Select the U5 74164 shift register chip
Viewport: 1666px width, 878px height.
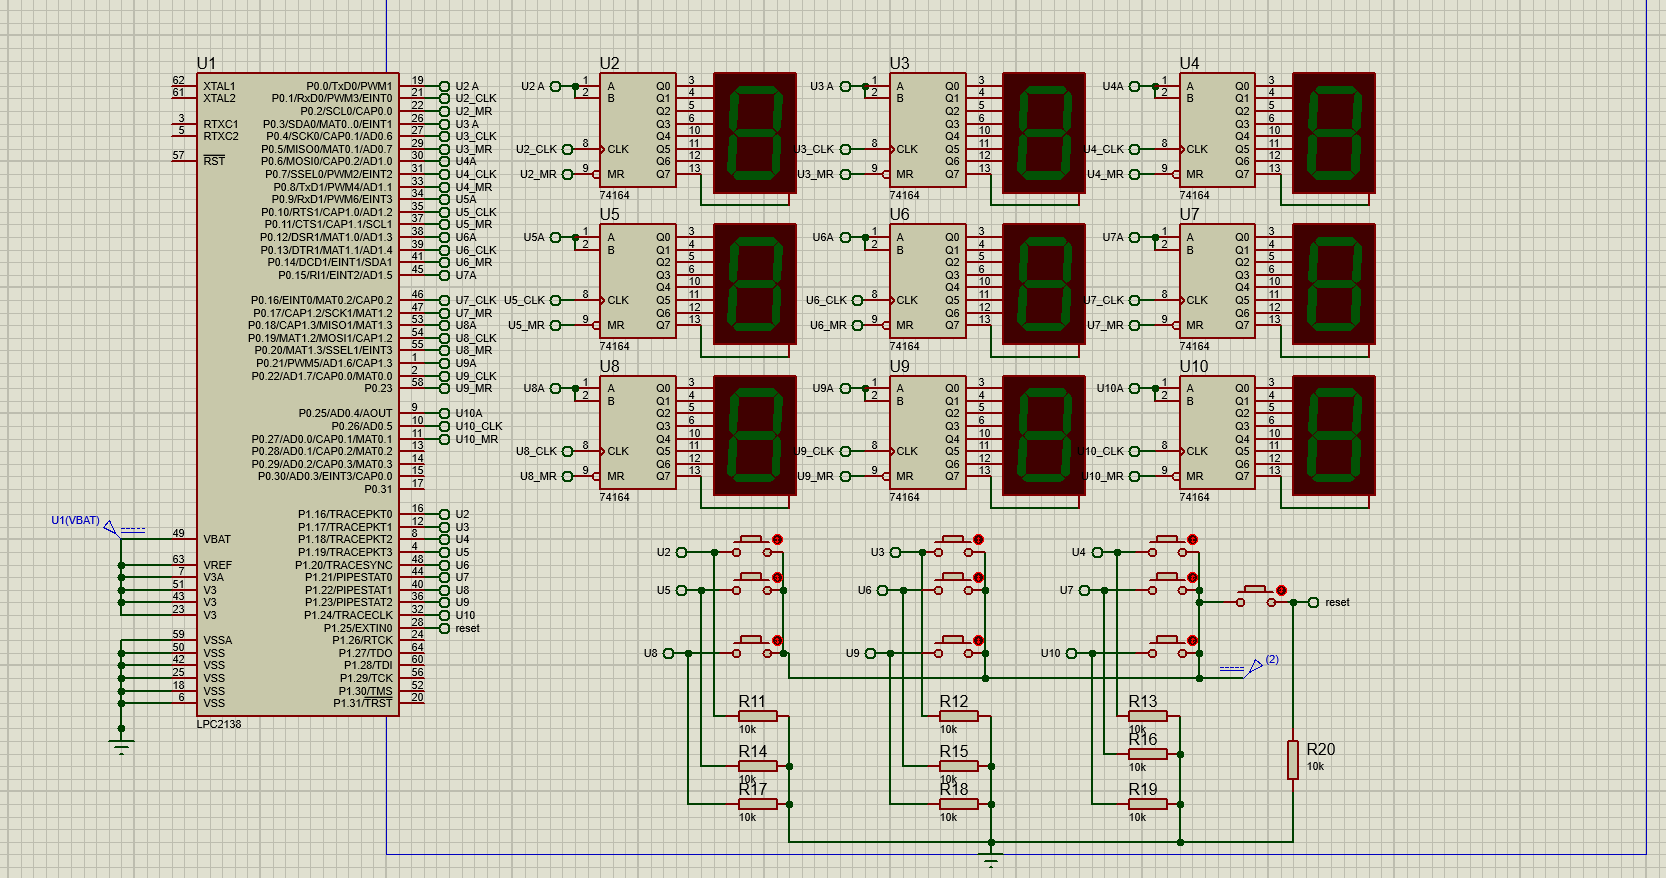pos(637,281)
